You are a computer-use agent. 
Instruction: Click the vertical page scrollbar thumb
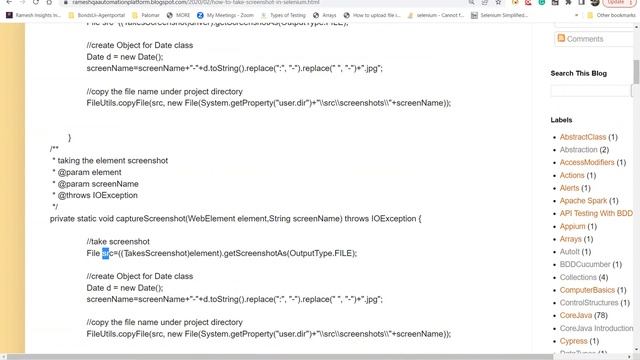[x=636, y=71]
